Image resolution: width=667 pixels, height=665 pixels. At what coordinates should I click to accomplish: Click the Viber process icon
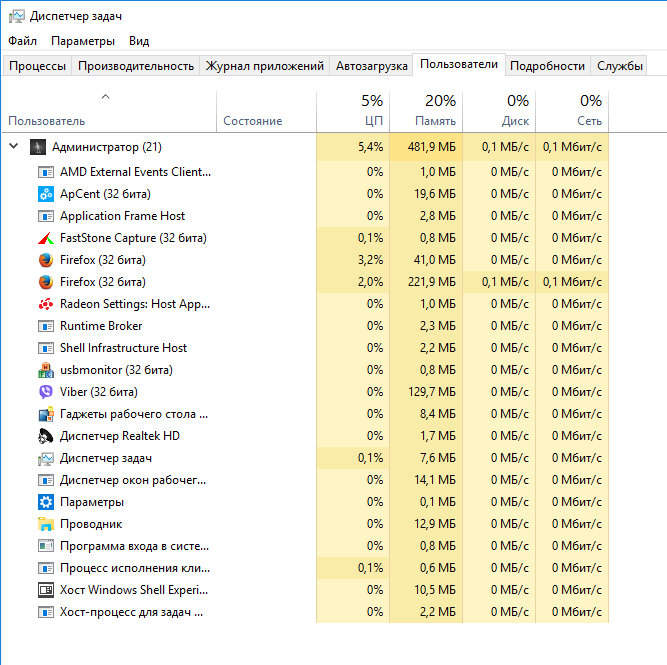[46, 392]
